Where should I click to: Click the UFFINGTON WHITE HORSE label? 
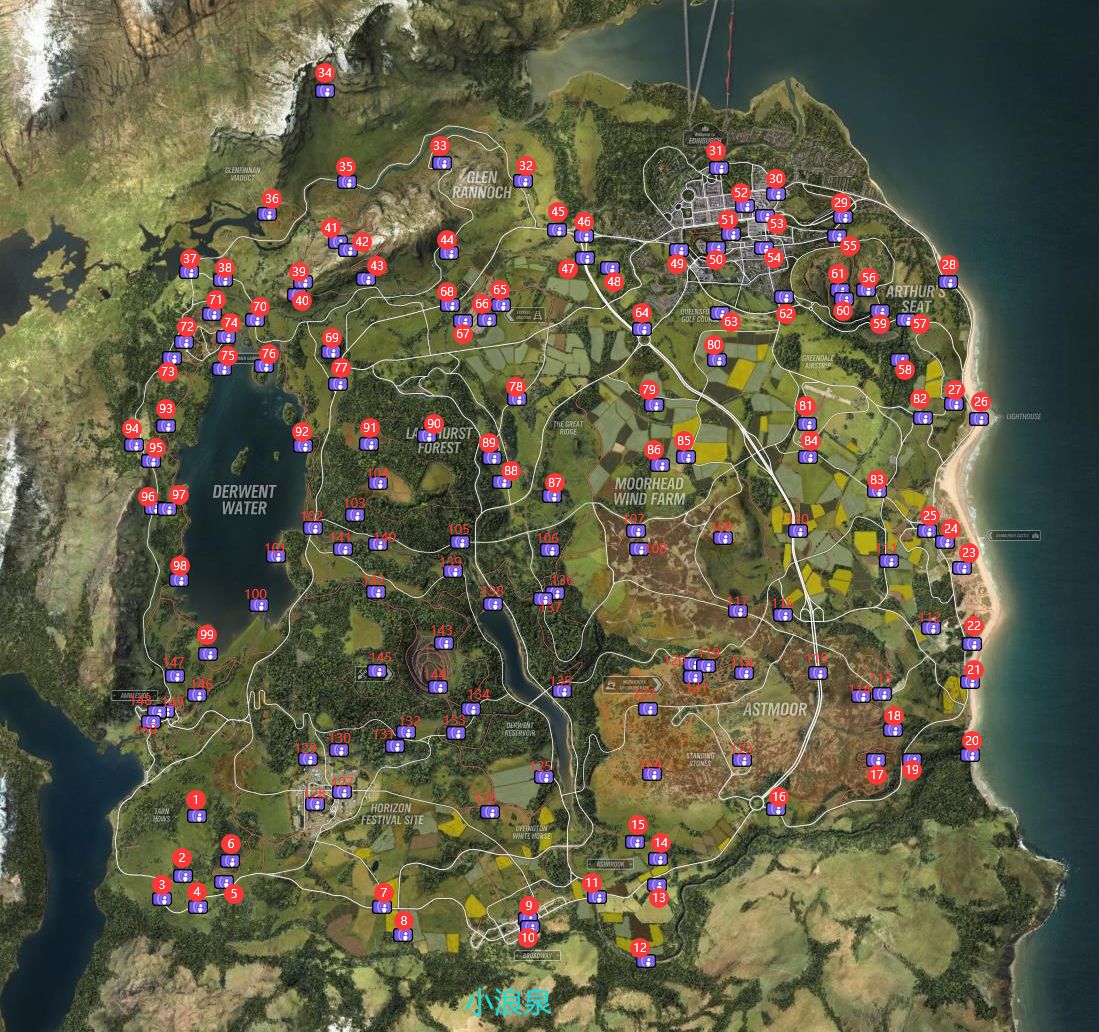click(x=531, y=832)
